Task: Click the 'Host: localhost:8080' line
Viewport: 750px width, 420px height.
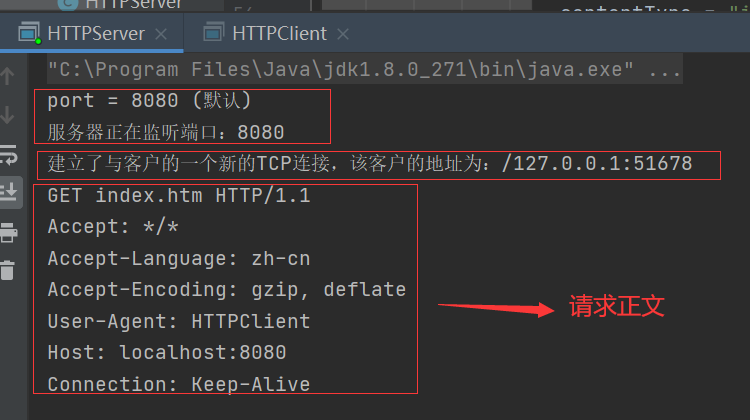Action: [x=166, y=353]
